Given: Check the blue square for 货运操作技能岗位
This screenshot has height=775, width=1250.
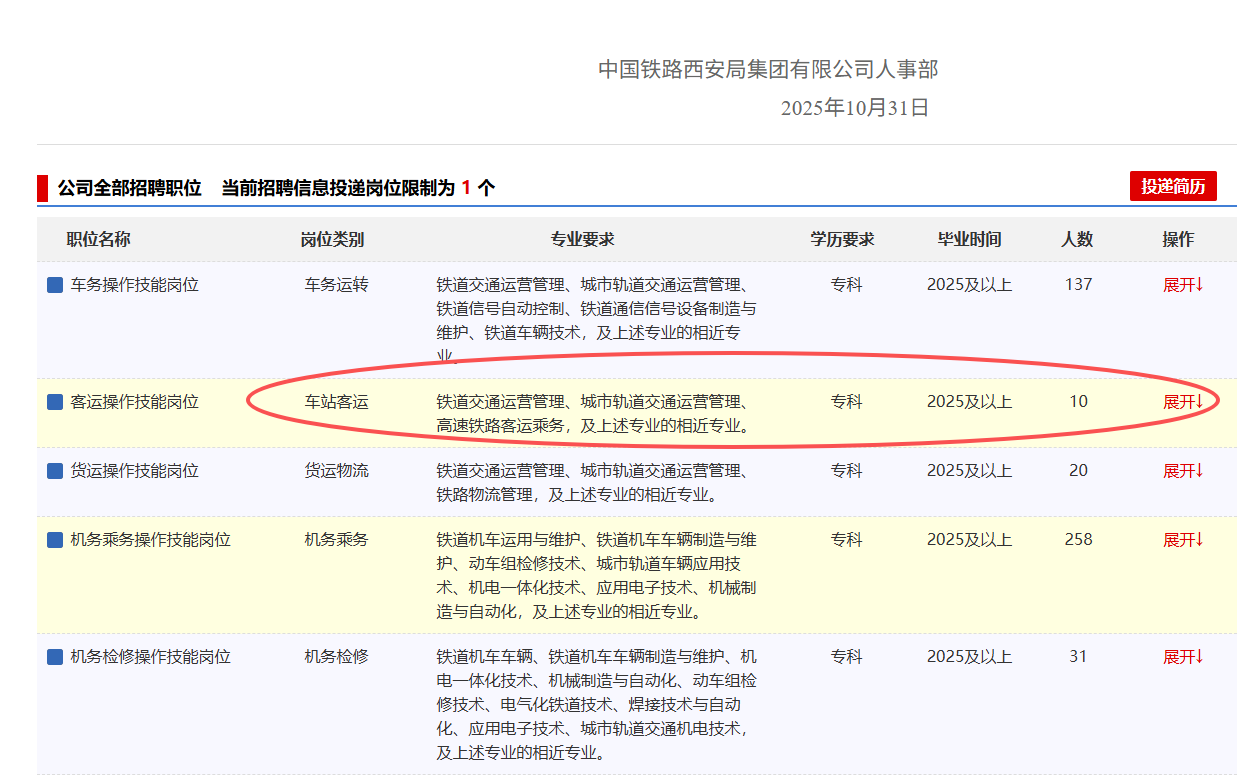Looking at the screenshot, I should point(56,471).
